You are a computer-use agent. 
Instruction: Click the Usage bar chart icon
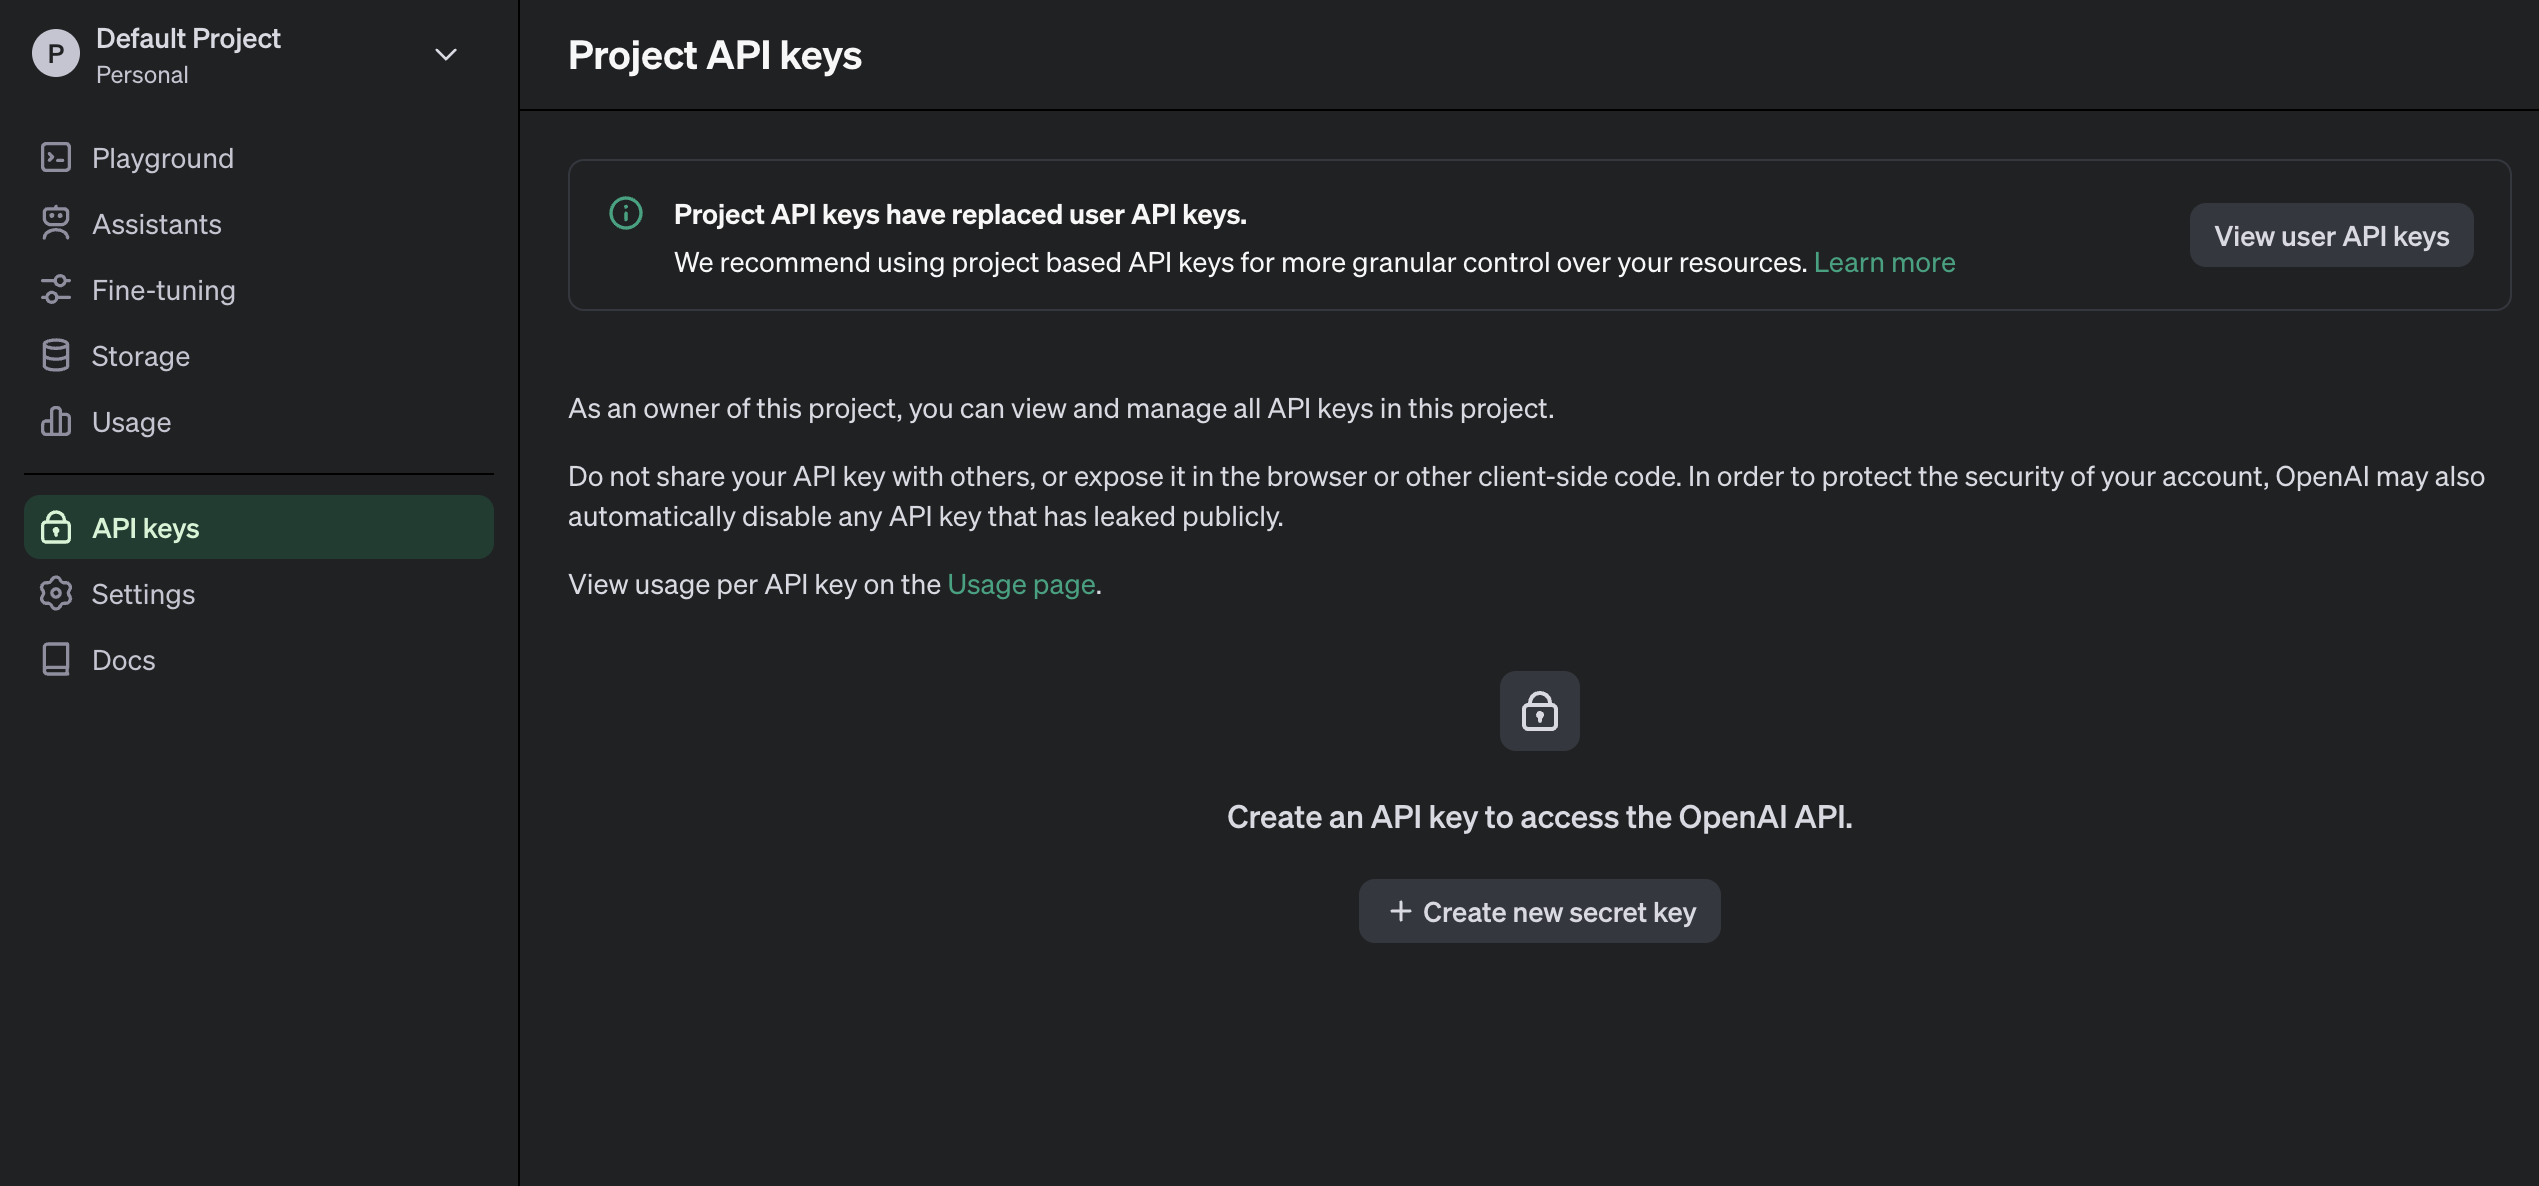[x=56, y=421]
